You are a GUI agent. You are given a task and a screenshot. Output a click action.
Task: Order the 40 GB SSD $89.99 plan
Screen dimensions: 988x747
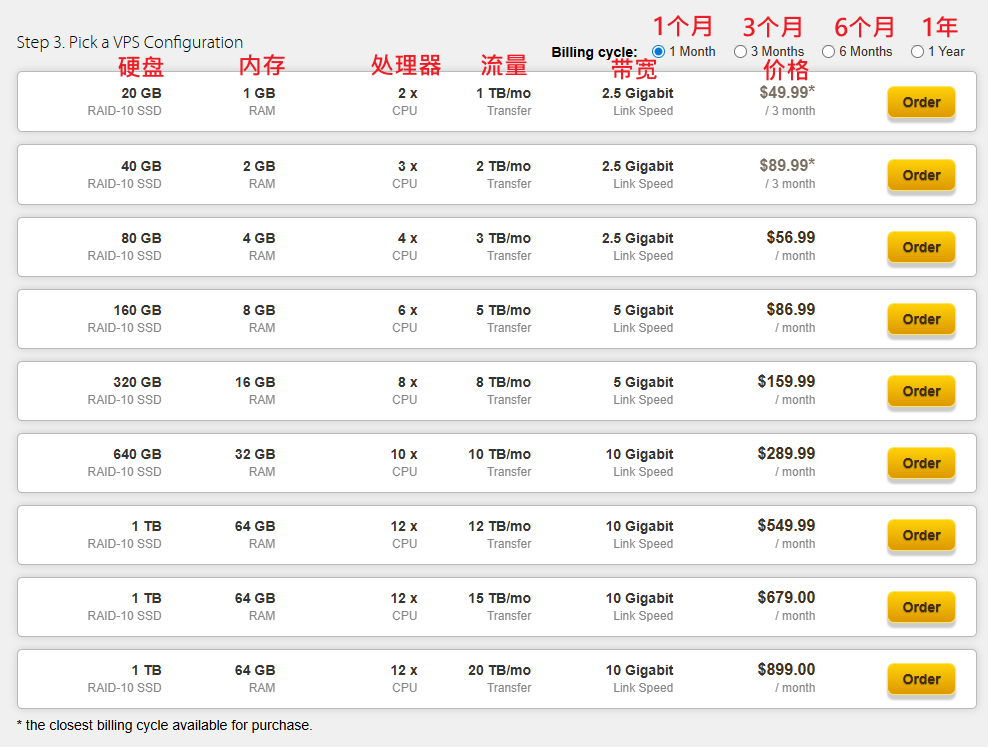pyautogui.click(x=920, y=175)
